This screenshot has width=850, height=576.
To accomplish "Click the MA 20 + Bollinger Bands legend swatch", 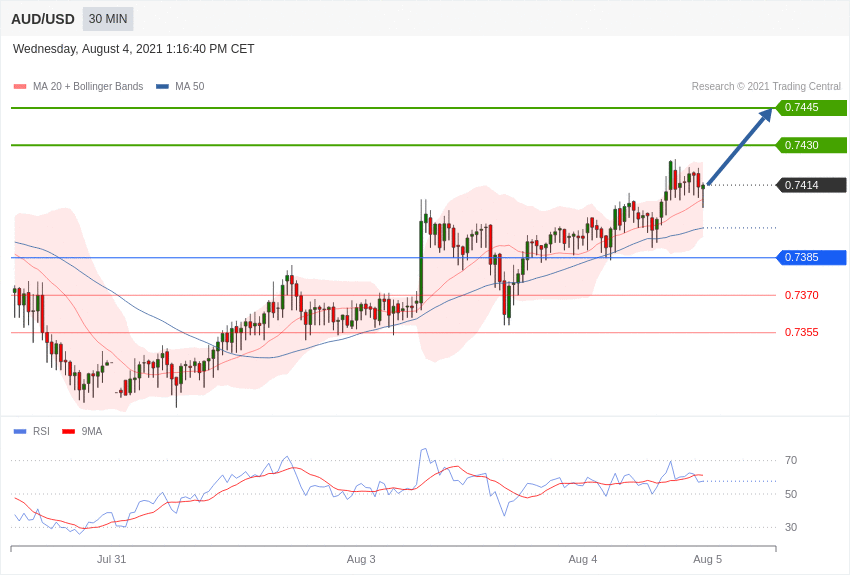I will click(x=20, y=87).
